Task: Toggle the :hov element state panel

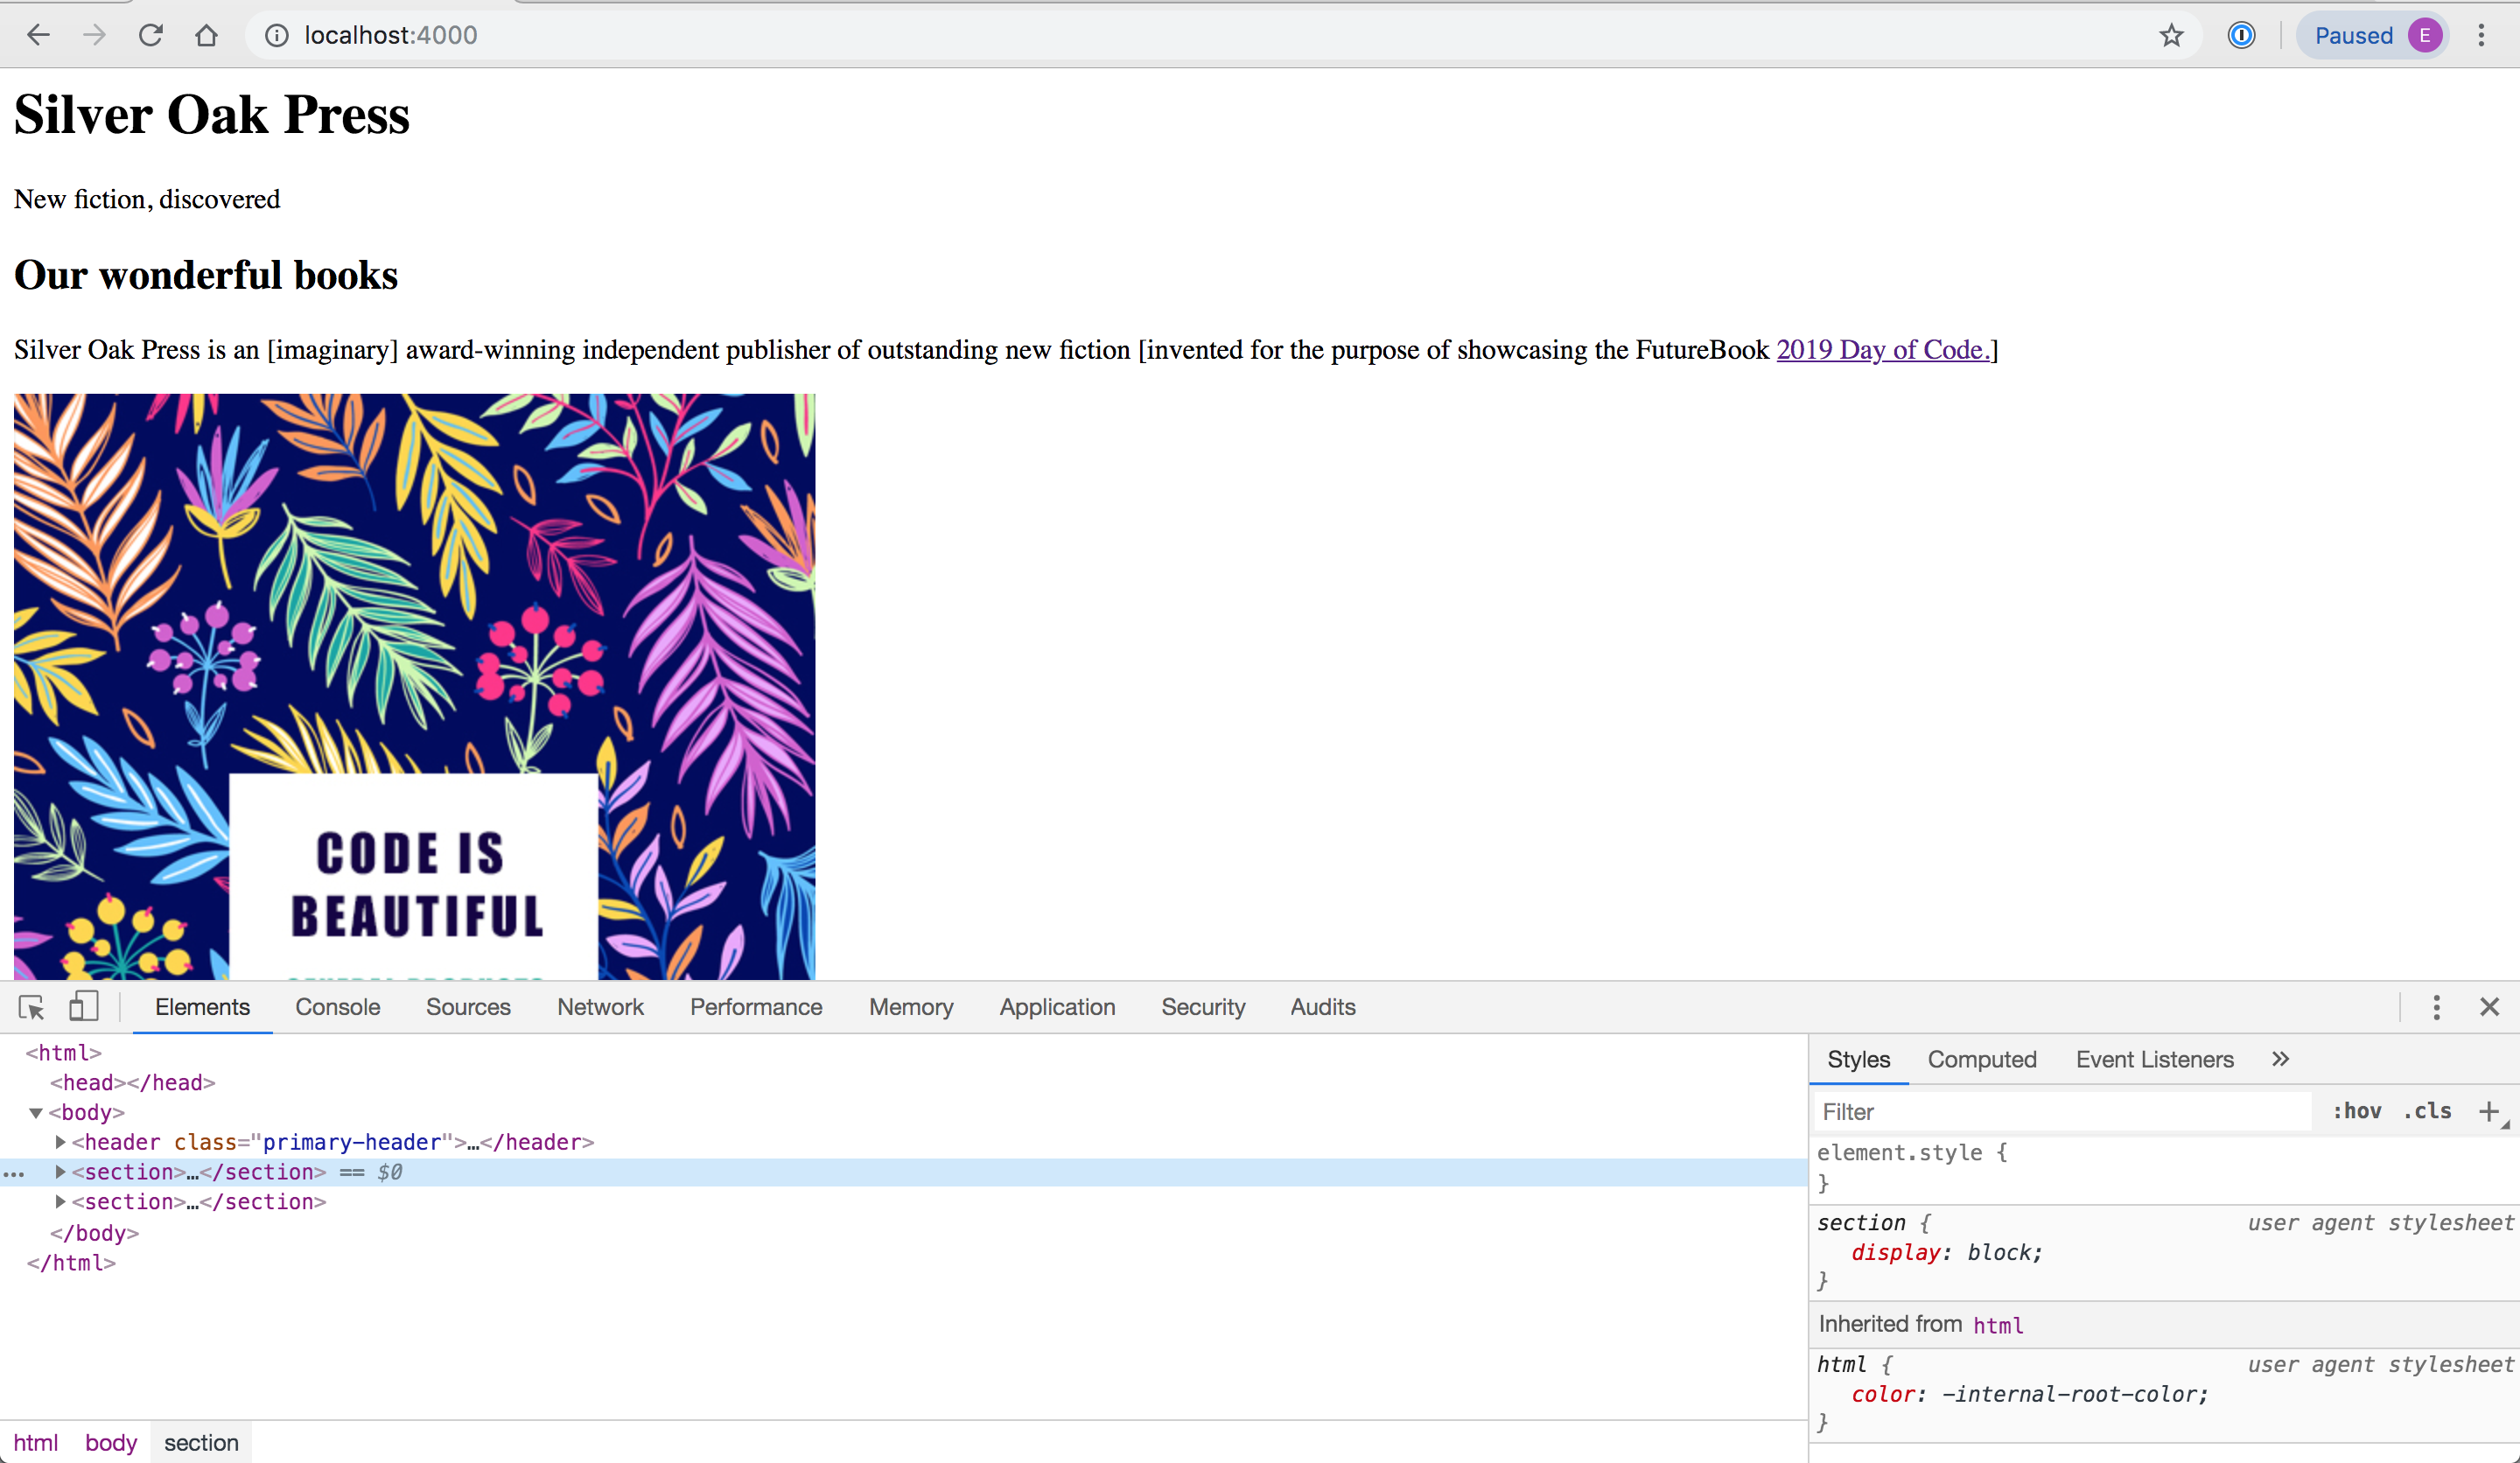Action: (2356, 1111)
